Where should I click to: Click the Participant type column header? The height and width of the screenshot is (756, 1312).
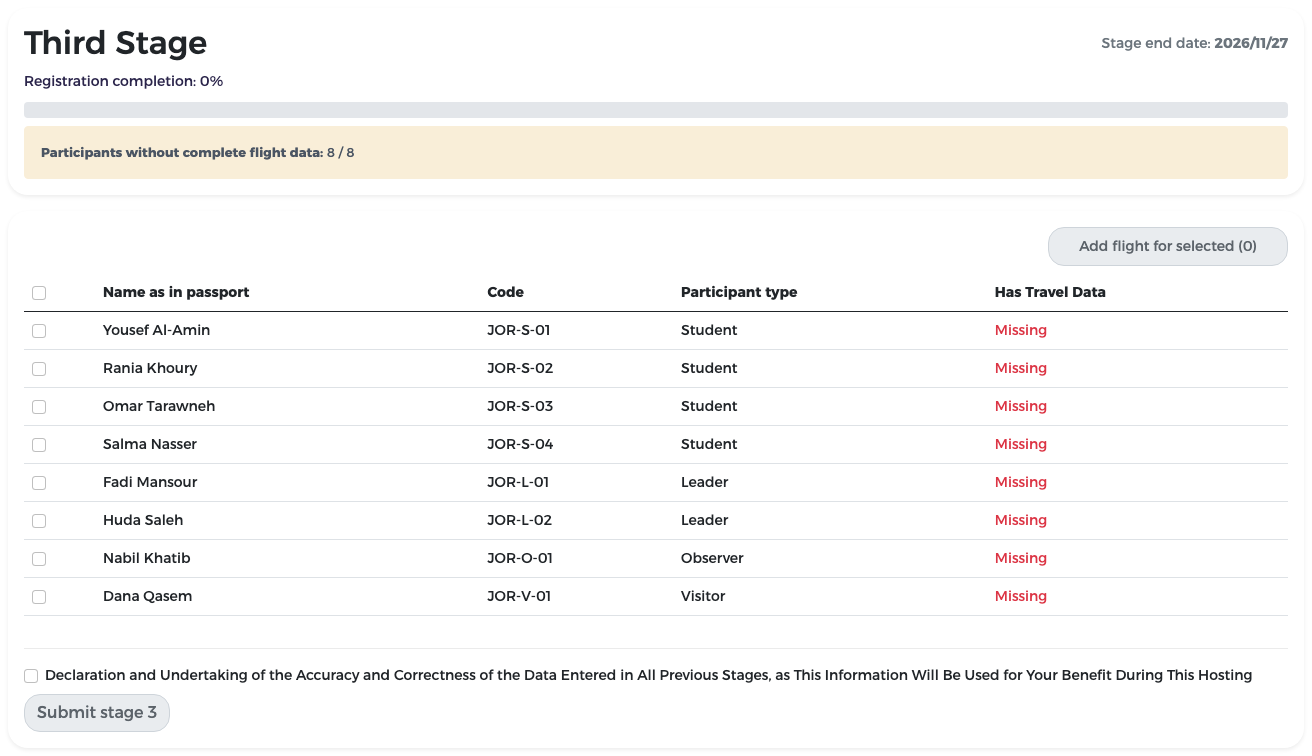click(x=739, y=292)
